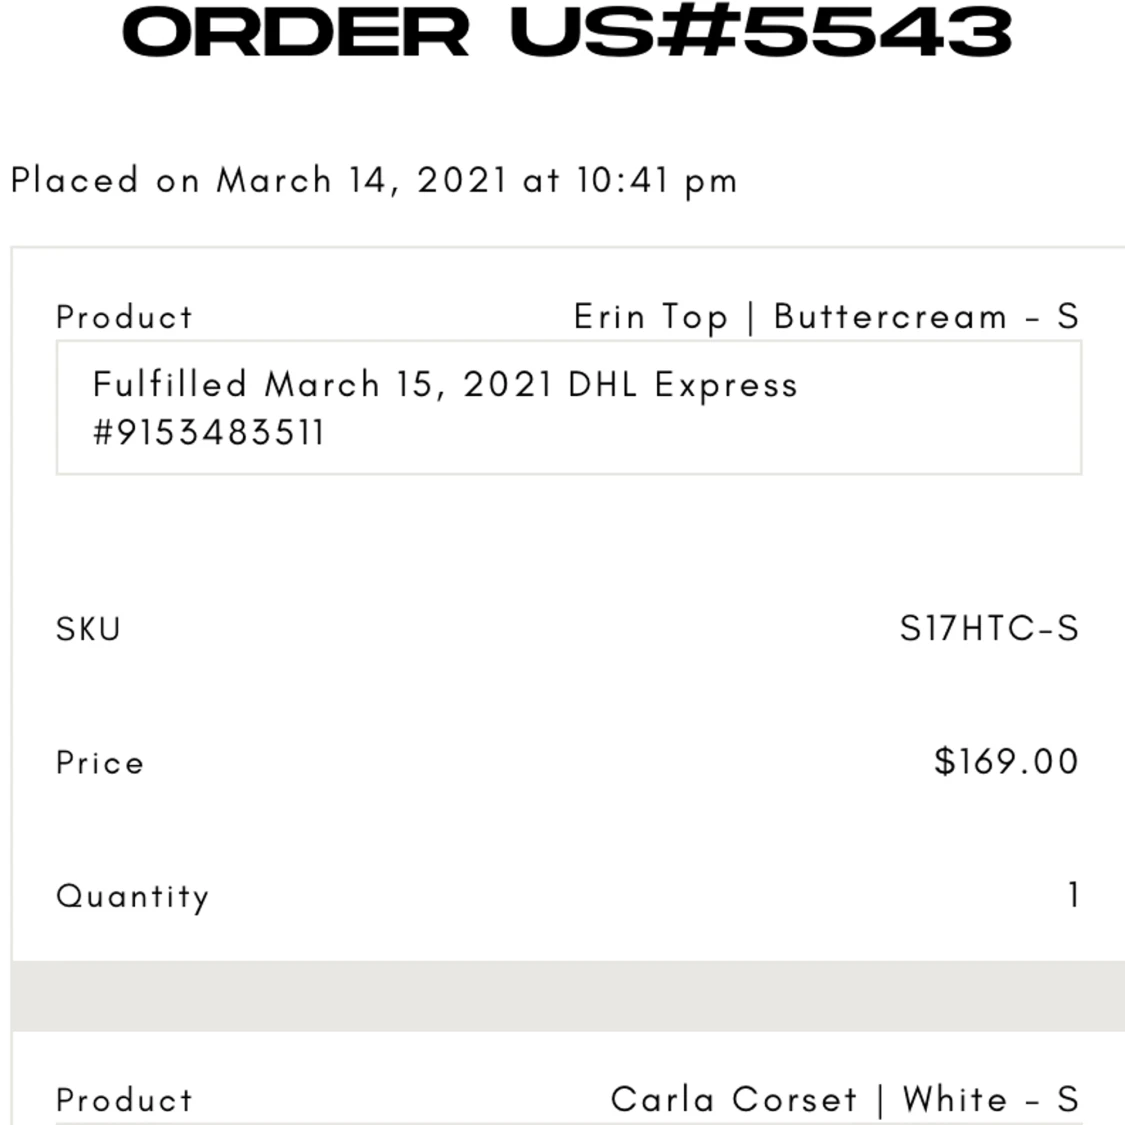This screenshot has height=1125, width=1125.
Task: Click the year 2021 in the placed date
Action: (x=461, y=181)
